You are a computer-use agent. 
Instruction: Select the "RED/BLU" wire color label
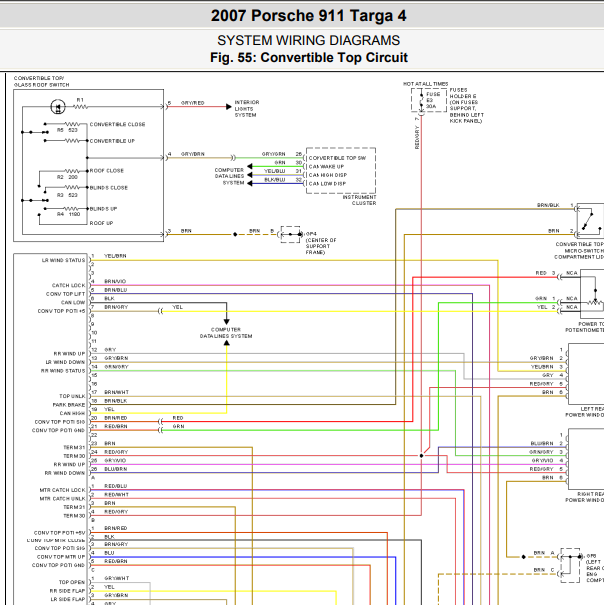115,486
